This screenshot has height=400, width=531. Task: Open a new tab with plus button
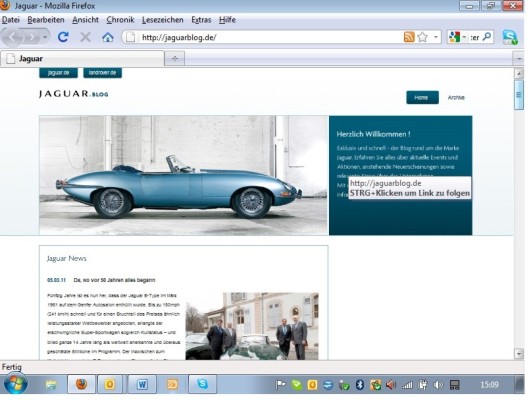click(x=175, y=59)
